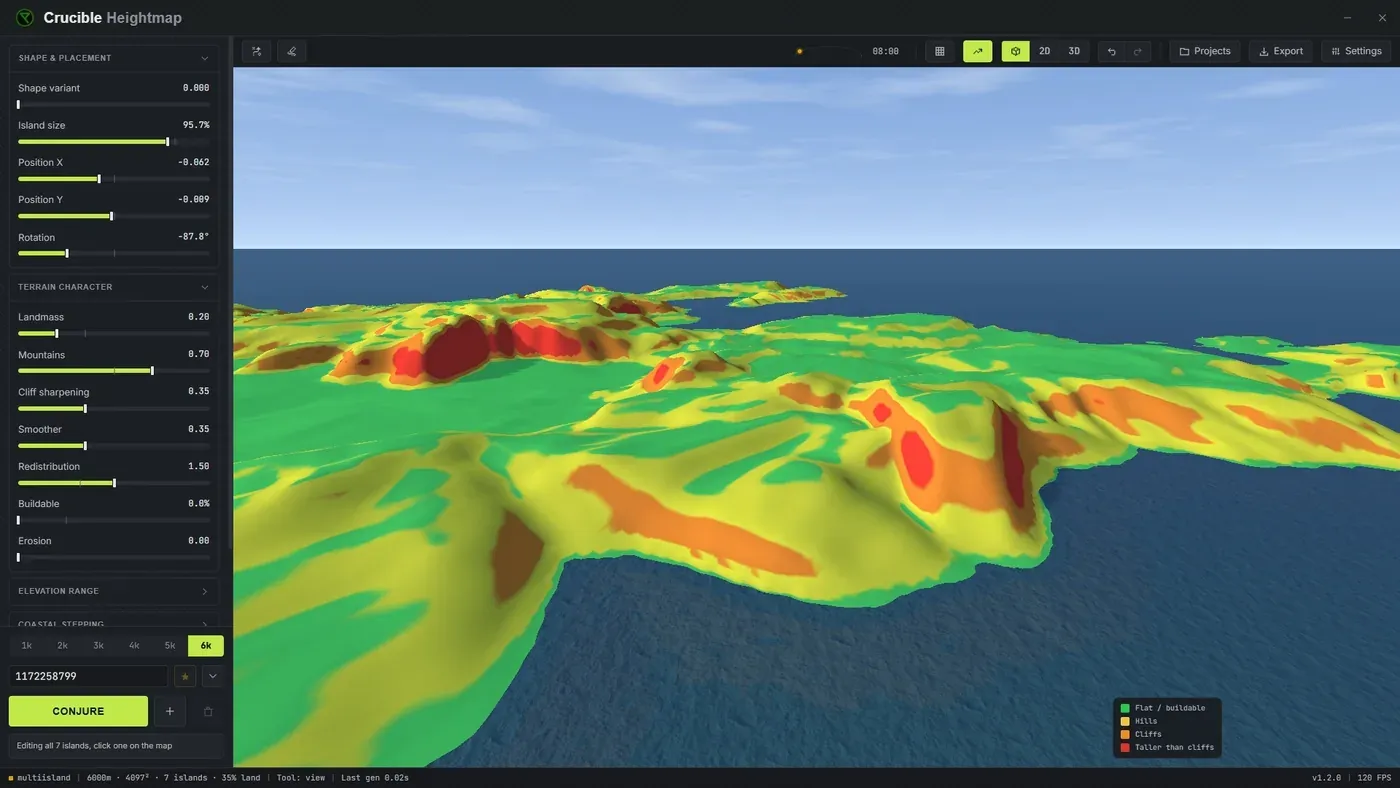Click the CONJURE button
Screen dimensions: 1400x788
tap(78, 711)
